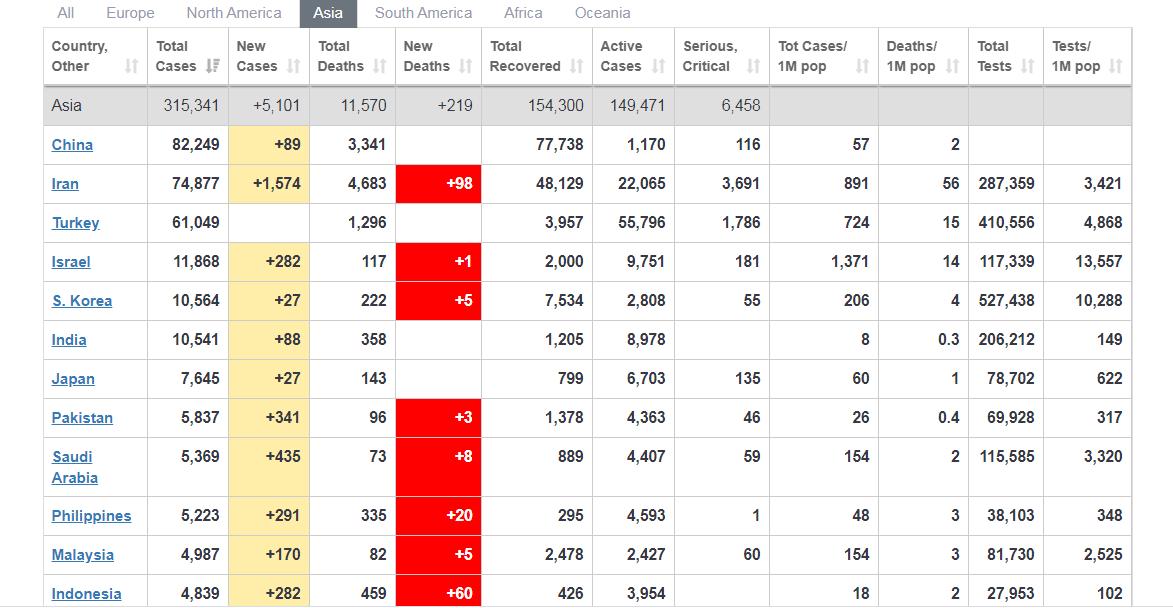This screenshot has height=608, width=1173.
Task: Open the Pakistan country link
Action: pyautogui.click(x=82, y=417)
